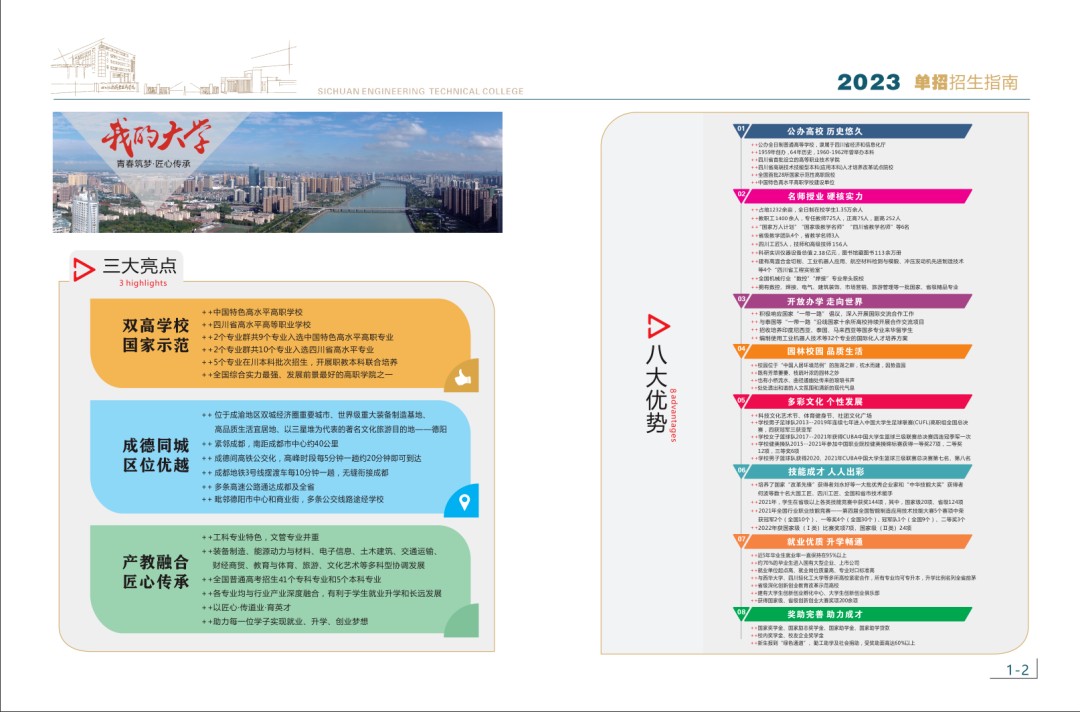The width and height of the screenshot is (1080, 712).
Task: Click the 我的大学 red calligraphy title
Action: tap(156, 136)
